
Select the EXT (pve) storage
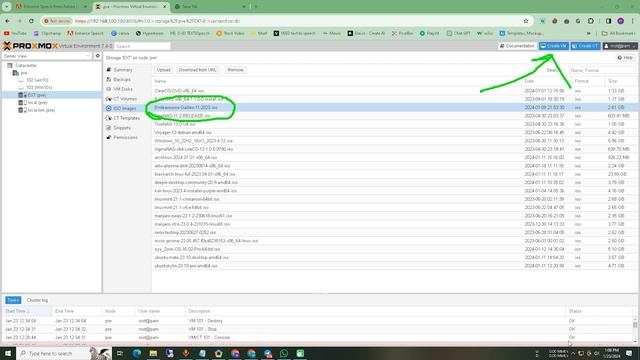36,95
